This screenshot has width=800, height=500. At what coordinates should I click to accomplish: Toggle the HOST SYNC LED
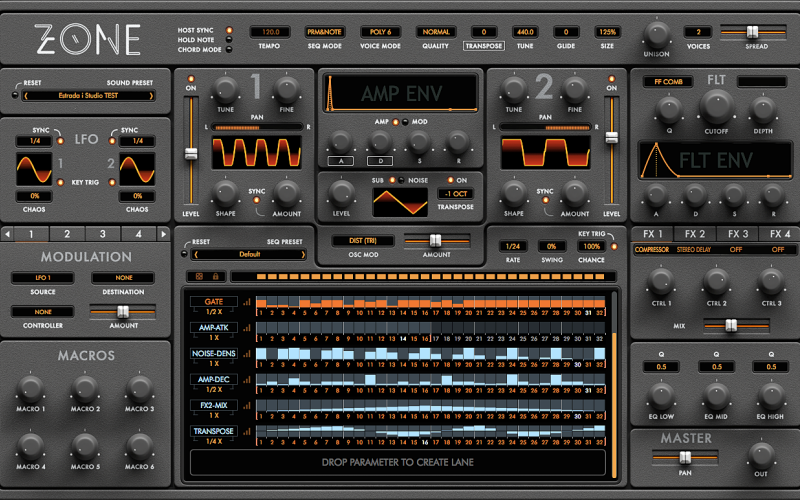click(x=229, y=30)
